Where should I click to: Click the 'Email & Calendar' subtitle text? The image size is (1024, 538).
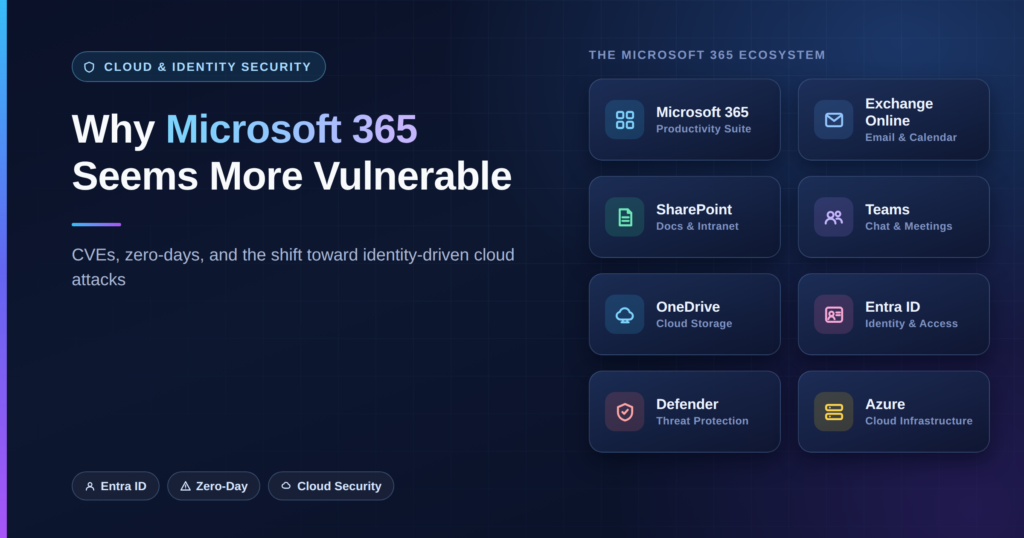pyautogui.click(x=911, y=138)
